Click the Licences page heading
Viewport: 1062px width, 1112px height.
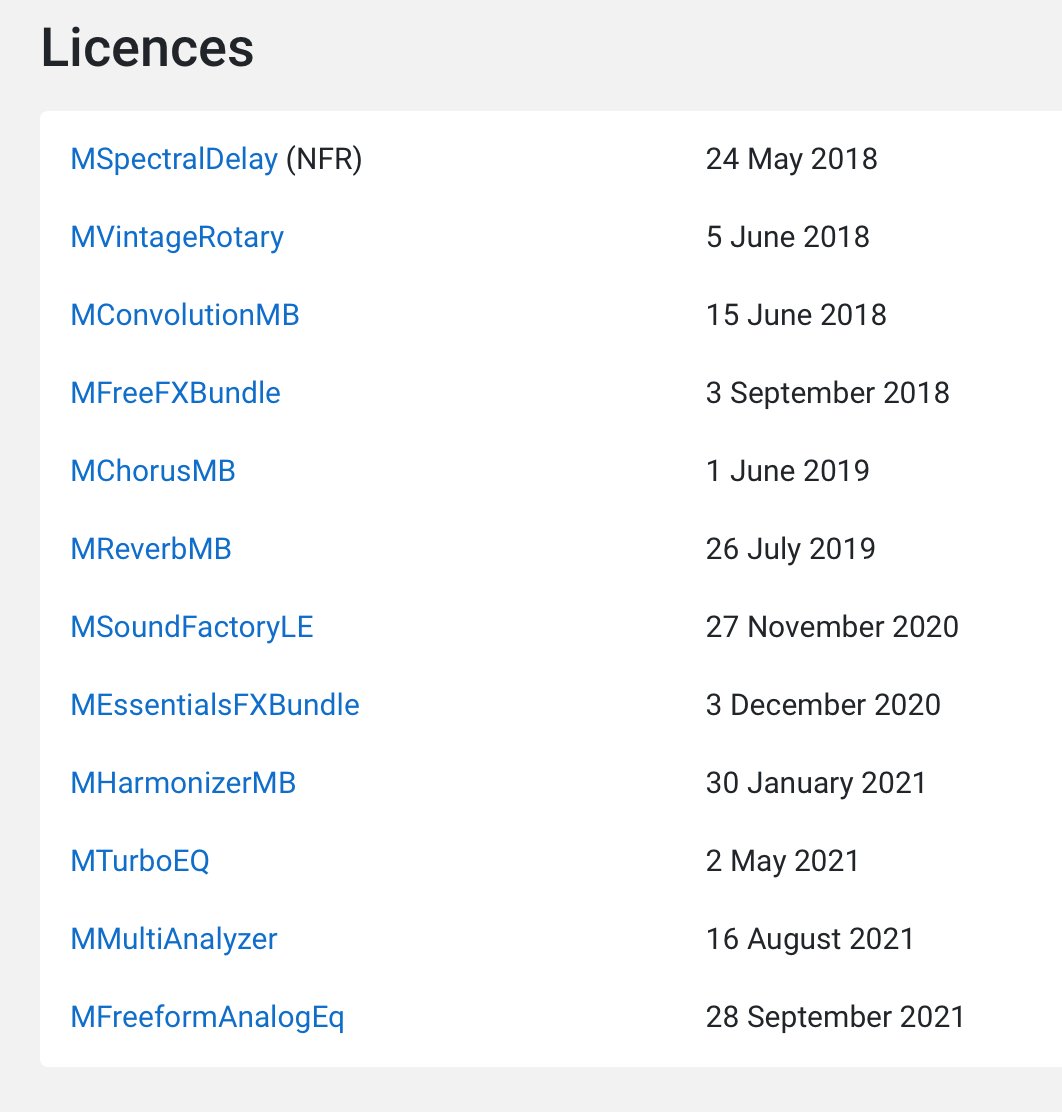point(148,48)
